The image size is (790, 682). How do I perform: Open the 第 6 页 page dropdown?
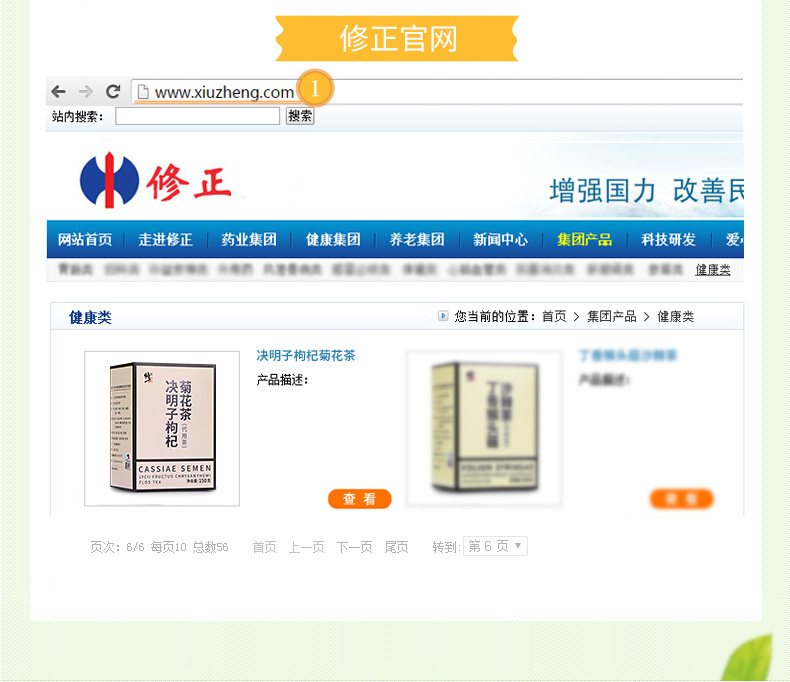495,546
